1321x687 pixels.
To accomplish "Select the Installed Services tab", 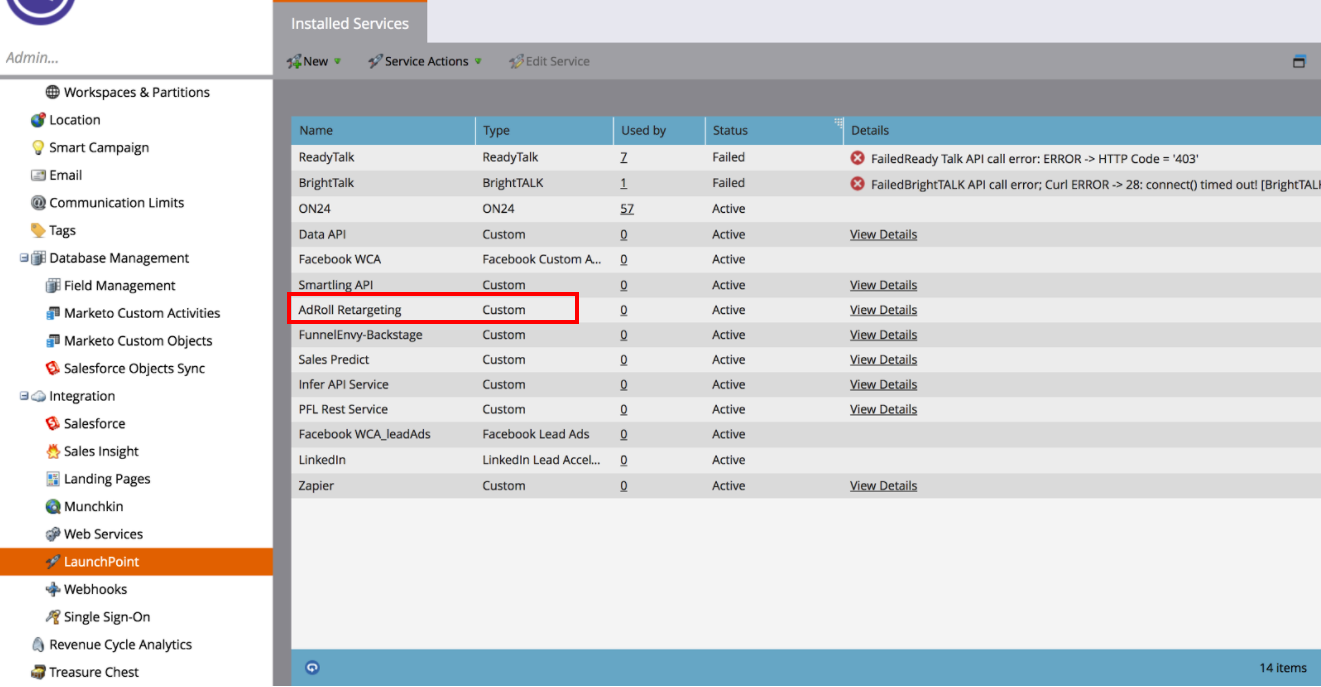I will (350, 23).
